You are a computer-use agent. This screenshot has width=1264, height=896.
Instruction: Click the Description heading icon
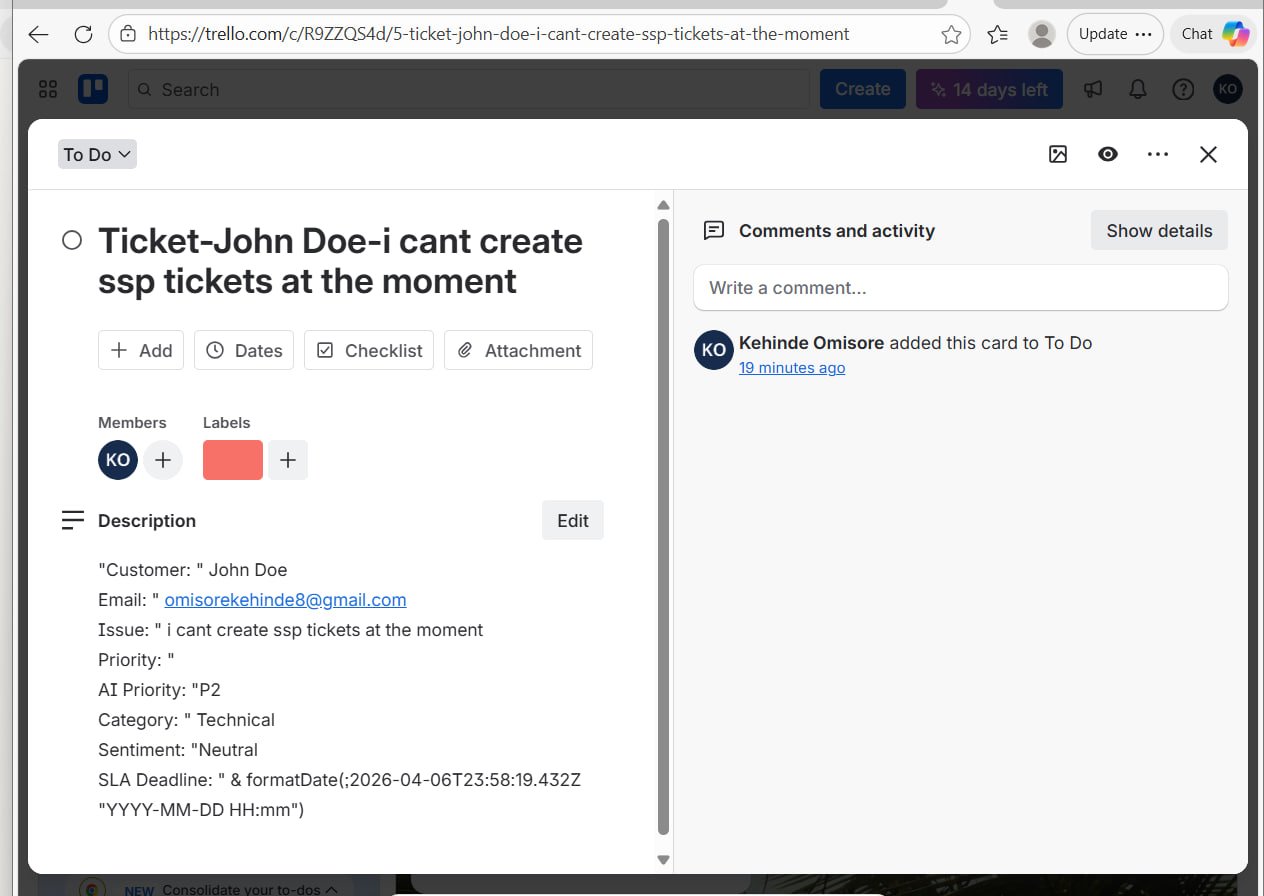point(73,520)
